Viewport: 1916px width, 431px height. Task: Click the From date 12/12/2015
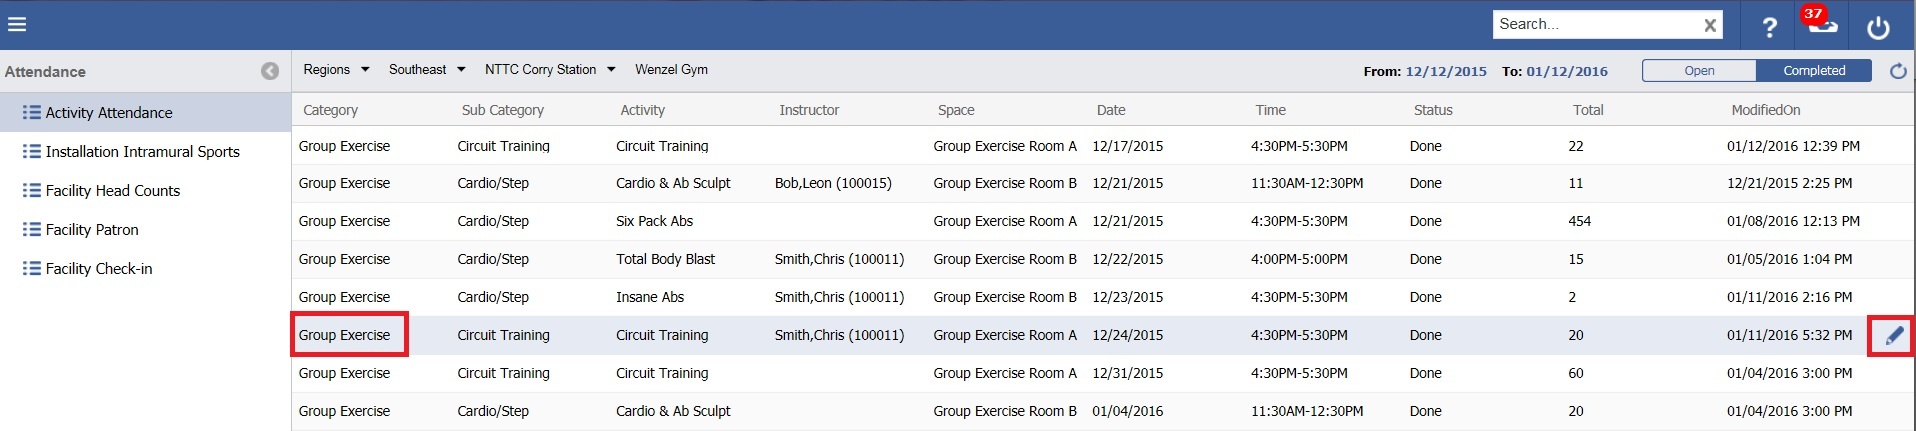coord(1445,72)
